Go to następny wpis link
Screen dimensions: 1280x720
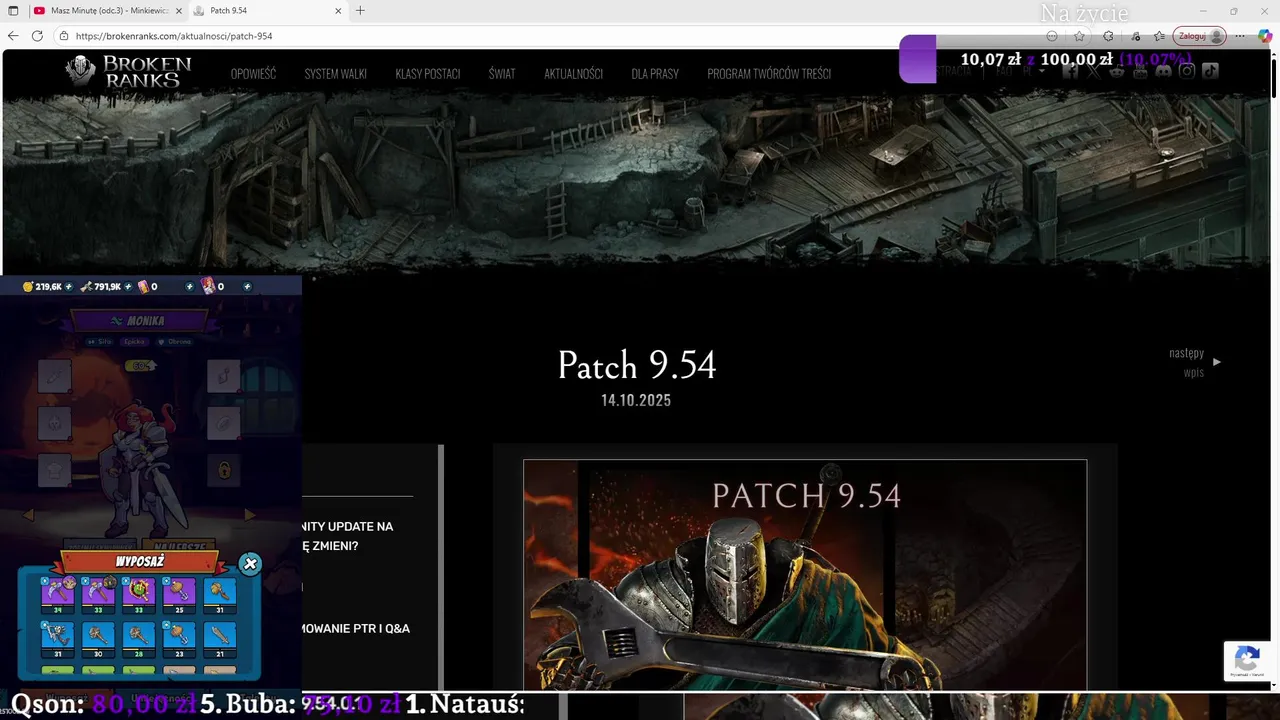[1194, 362]
